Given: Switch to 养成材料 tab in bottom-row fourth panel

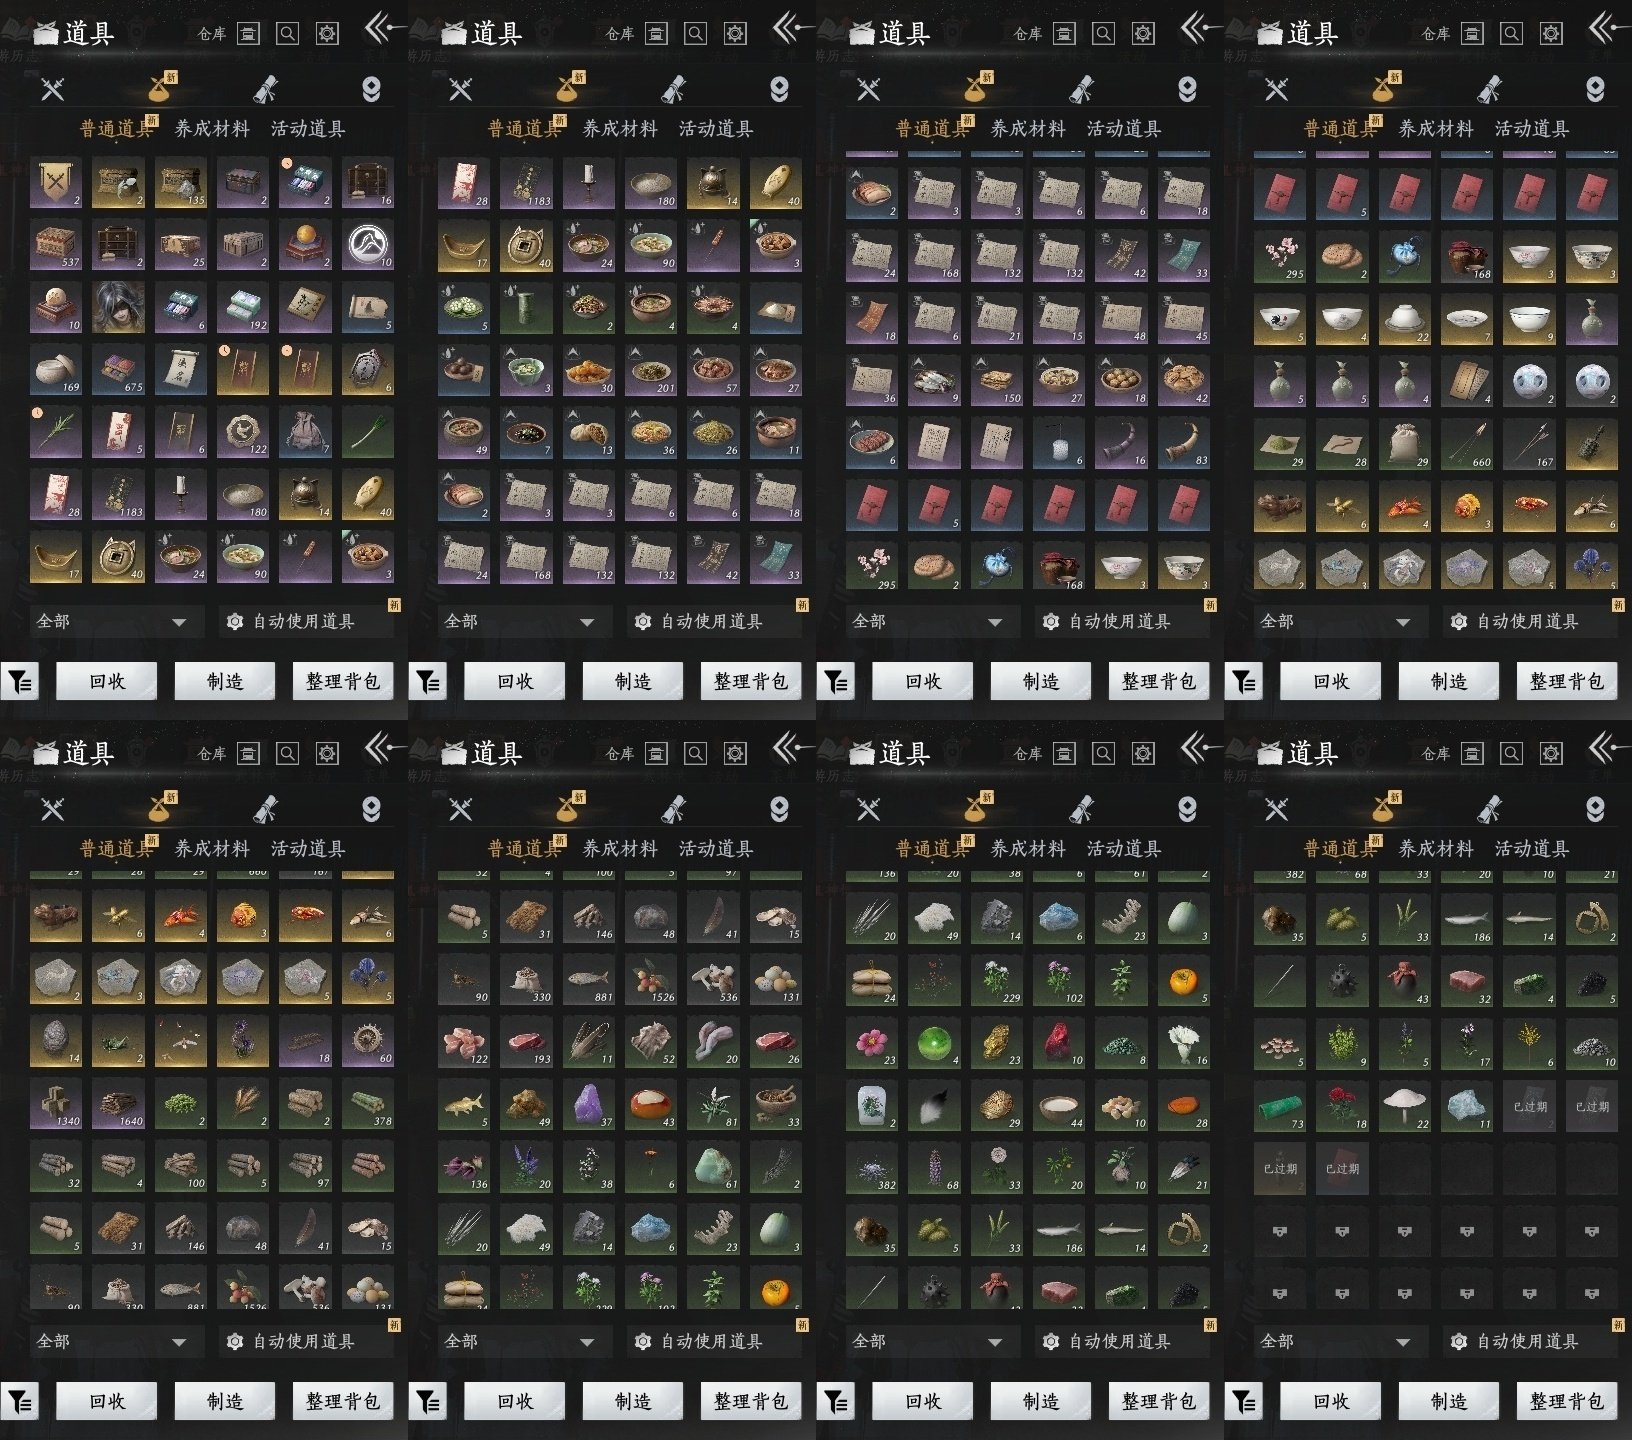Looking at the screenshot, I should pyautogui.click(x=1436, y=848).
